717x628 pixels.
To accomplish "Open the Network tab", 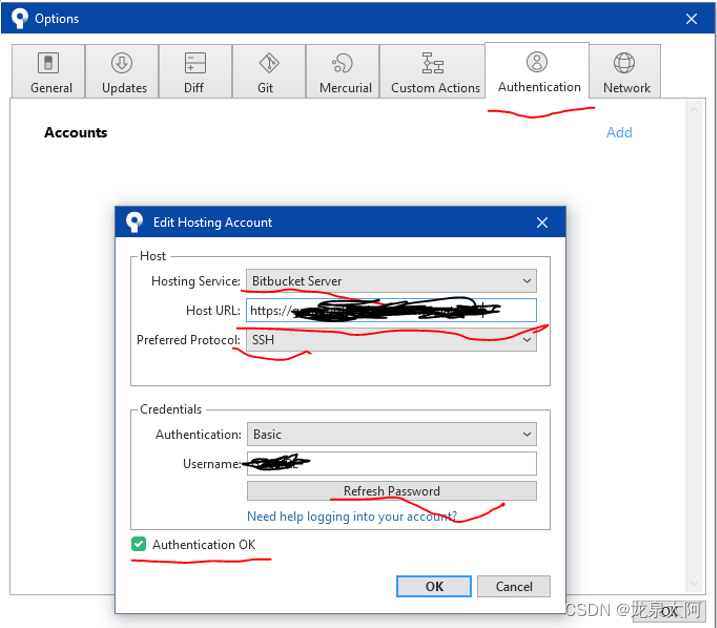I will (x=625, y=71).
